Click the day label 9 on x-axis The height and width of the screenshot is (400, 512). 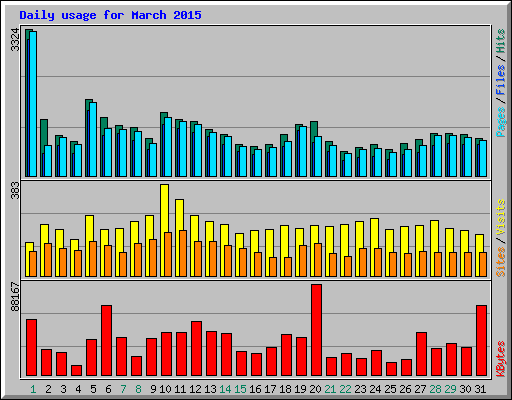click(x=153, y=389)
